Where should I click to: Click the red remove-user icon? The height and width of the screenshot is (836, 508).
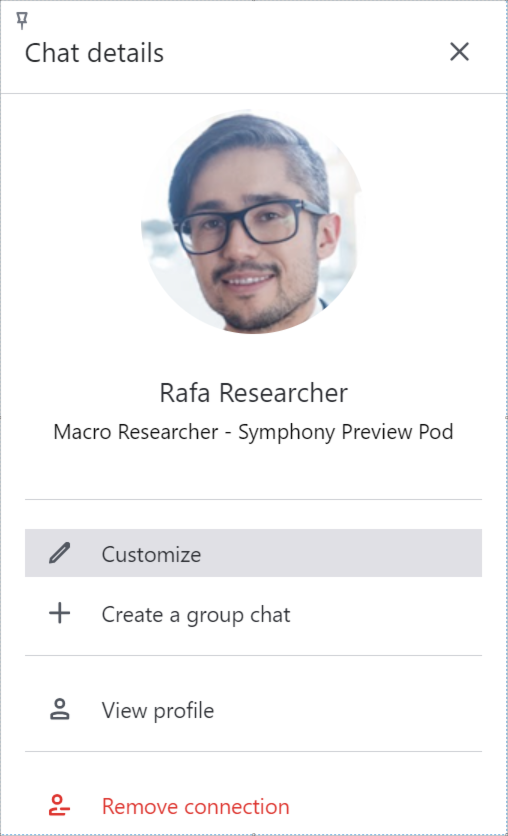pos(60,806)
